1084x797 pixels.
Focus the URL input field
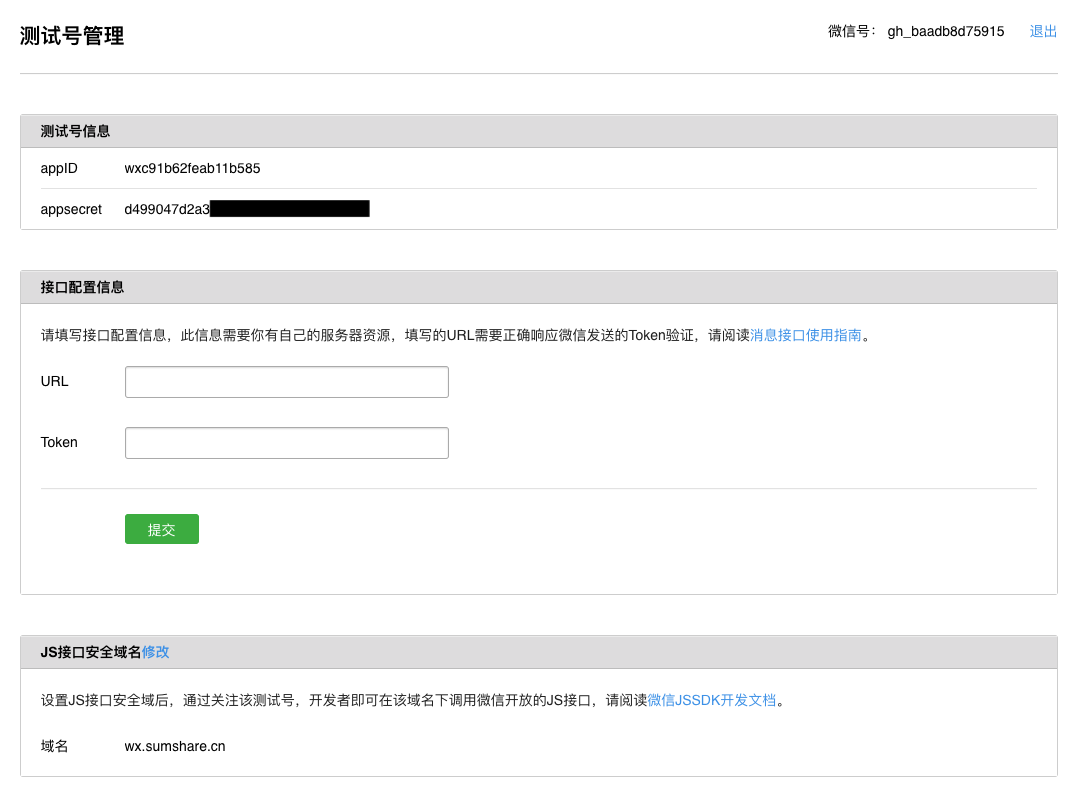[x=286, y=382]
